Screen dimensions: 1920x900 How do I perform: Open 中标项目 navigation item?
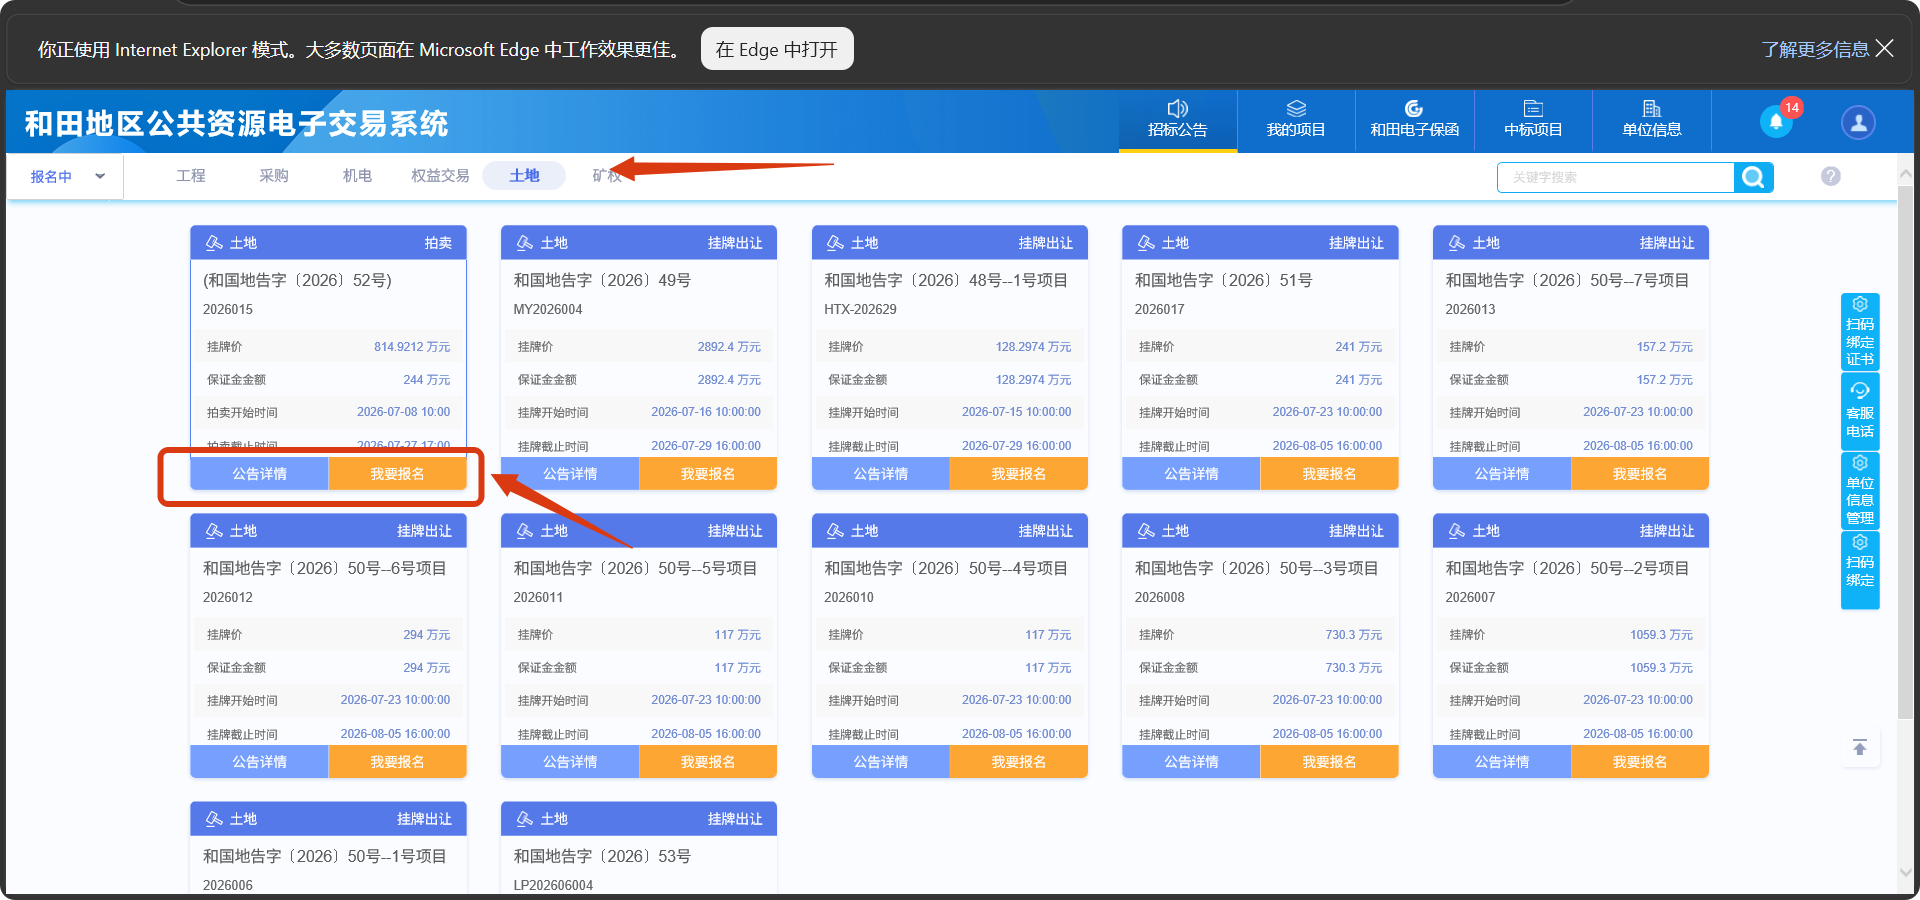click(x=1533, y=120)
